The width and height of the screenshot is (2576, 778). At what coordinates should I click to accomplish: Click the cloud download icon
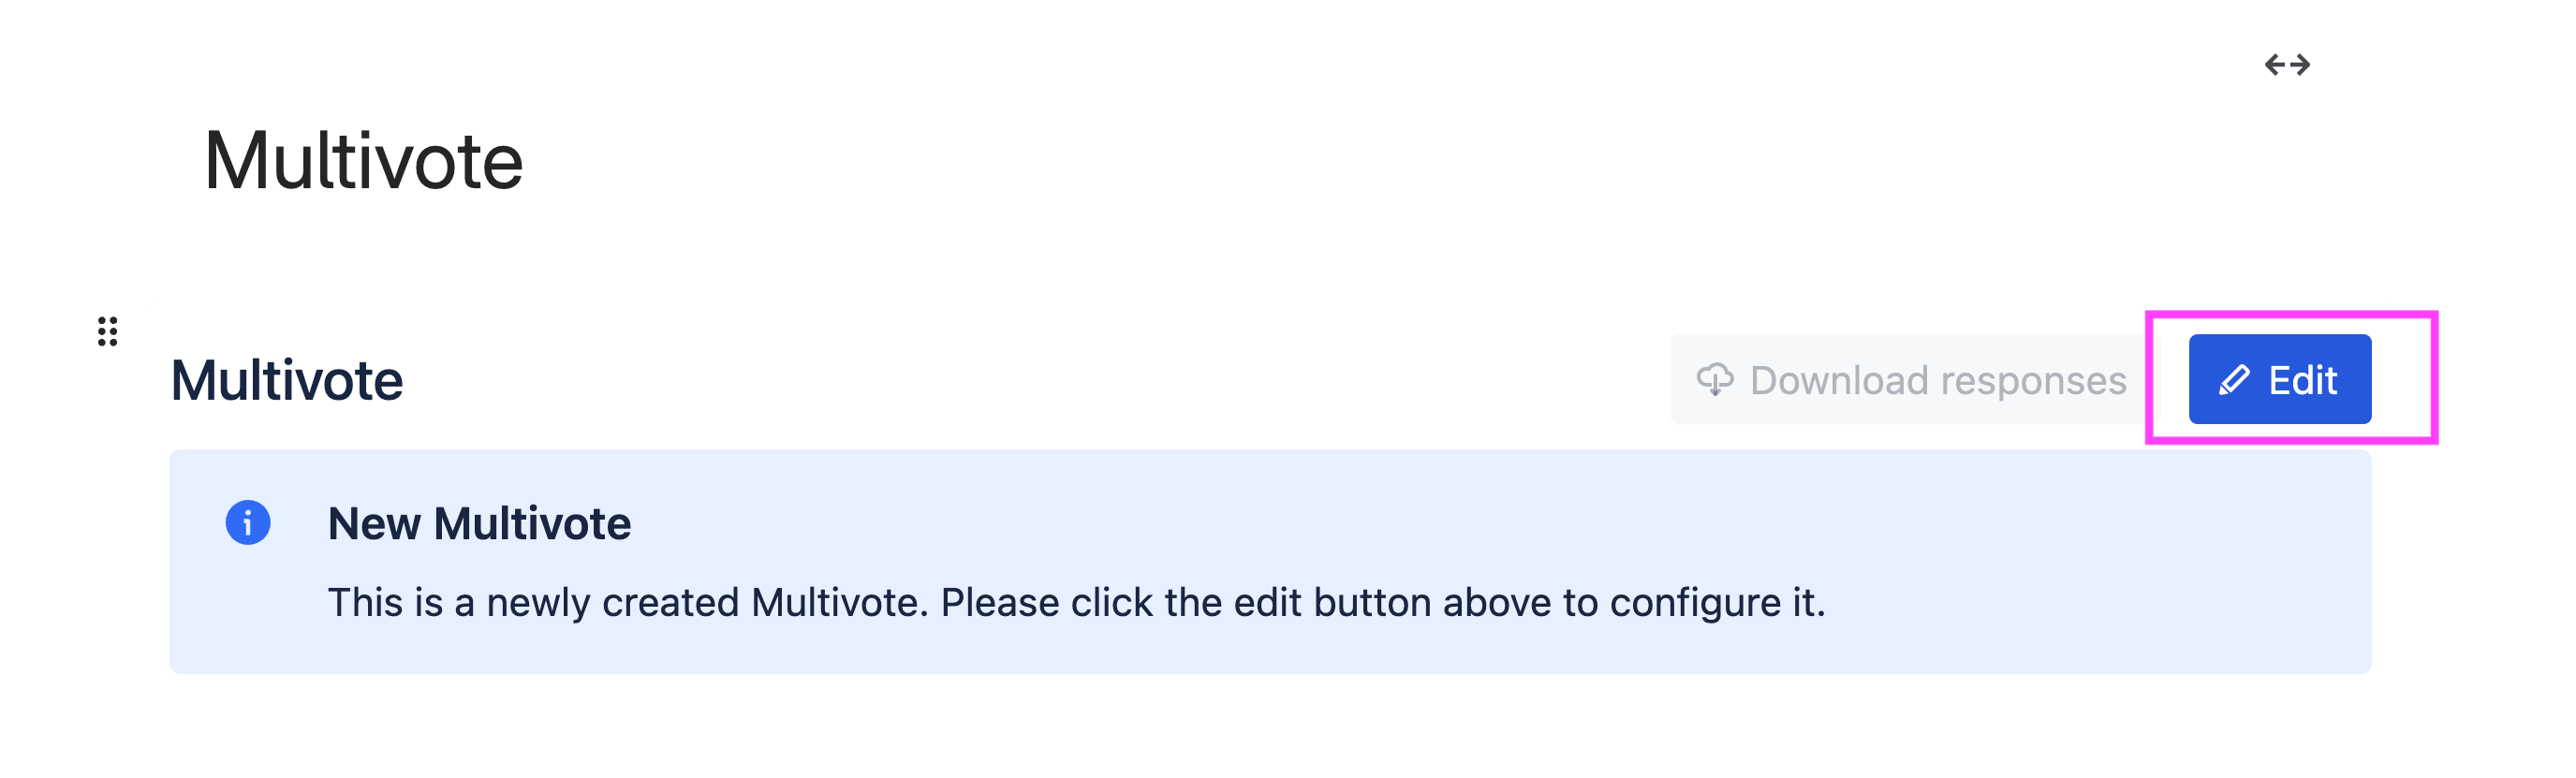point(1715,380)
